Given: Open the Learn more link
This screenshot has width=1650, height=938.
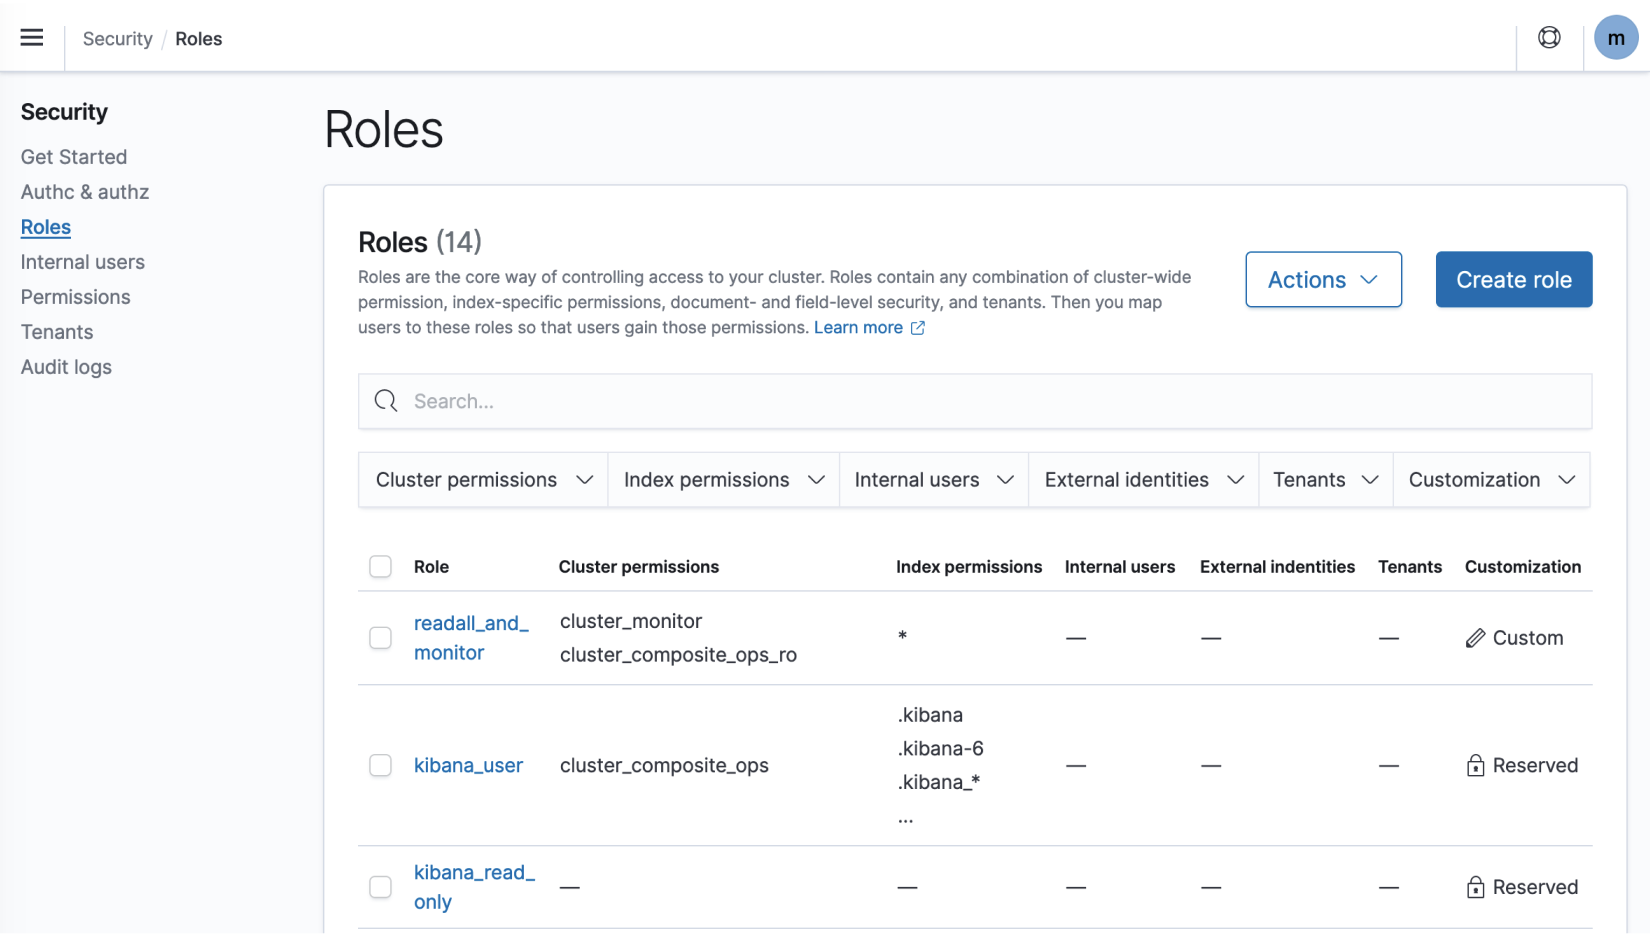Looking at the screenshot, I should pyautogui.click(x=858, y=327).
